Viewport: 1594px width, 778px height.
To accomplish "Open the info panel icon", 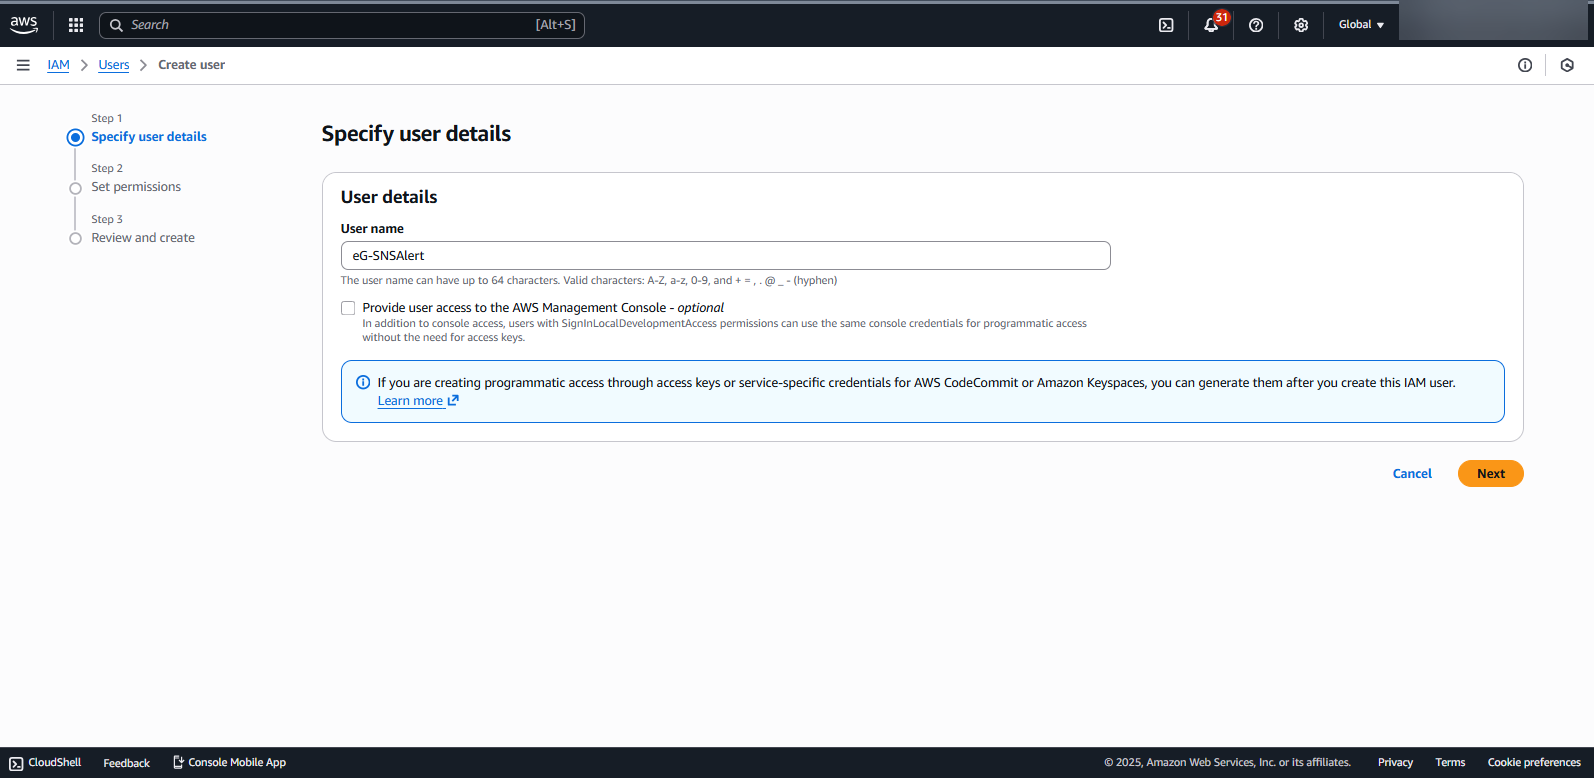I will pyautogui.click(x=1525, y=65).
